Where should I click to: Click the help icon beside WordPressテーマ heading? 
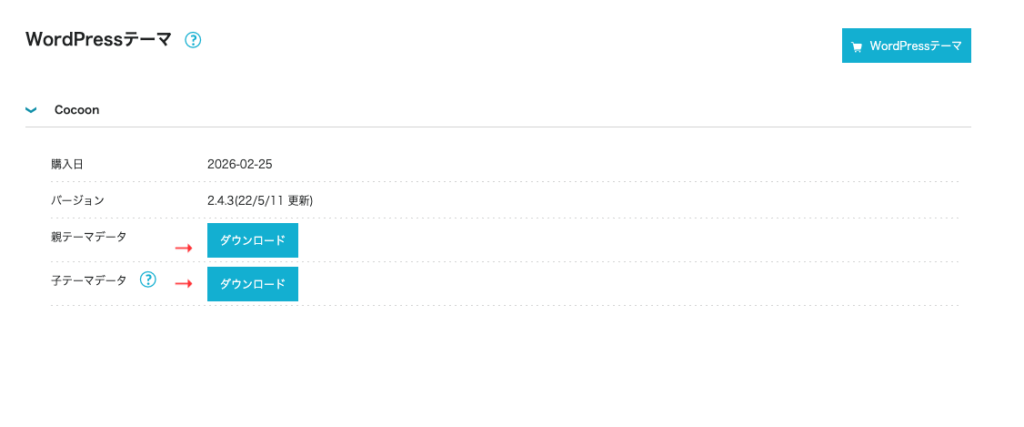(194, 40)
